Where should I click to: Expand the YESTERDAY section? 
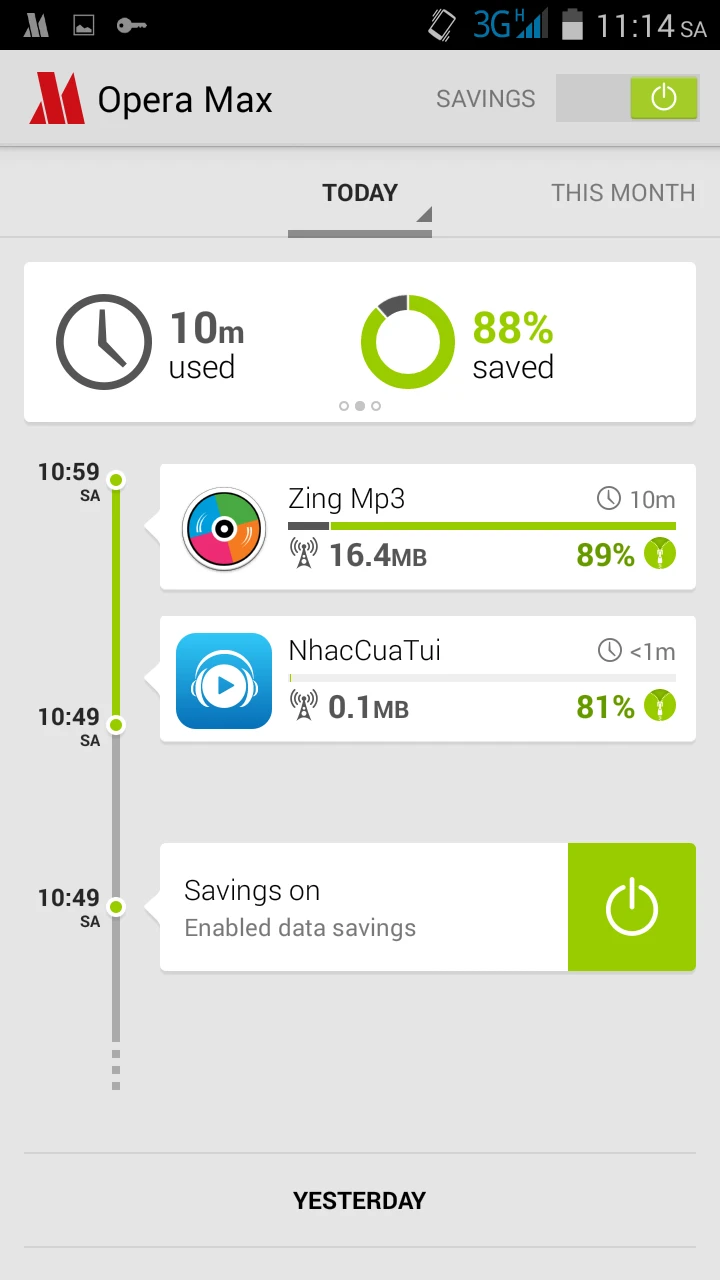(x=360, y=1200)
